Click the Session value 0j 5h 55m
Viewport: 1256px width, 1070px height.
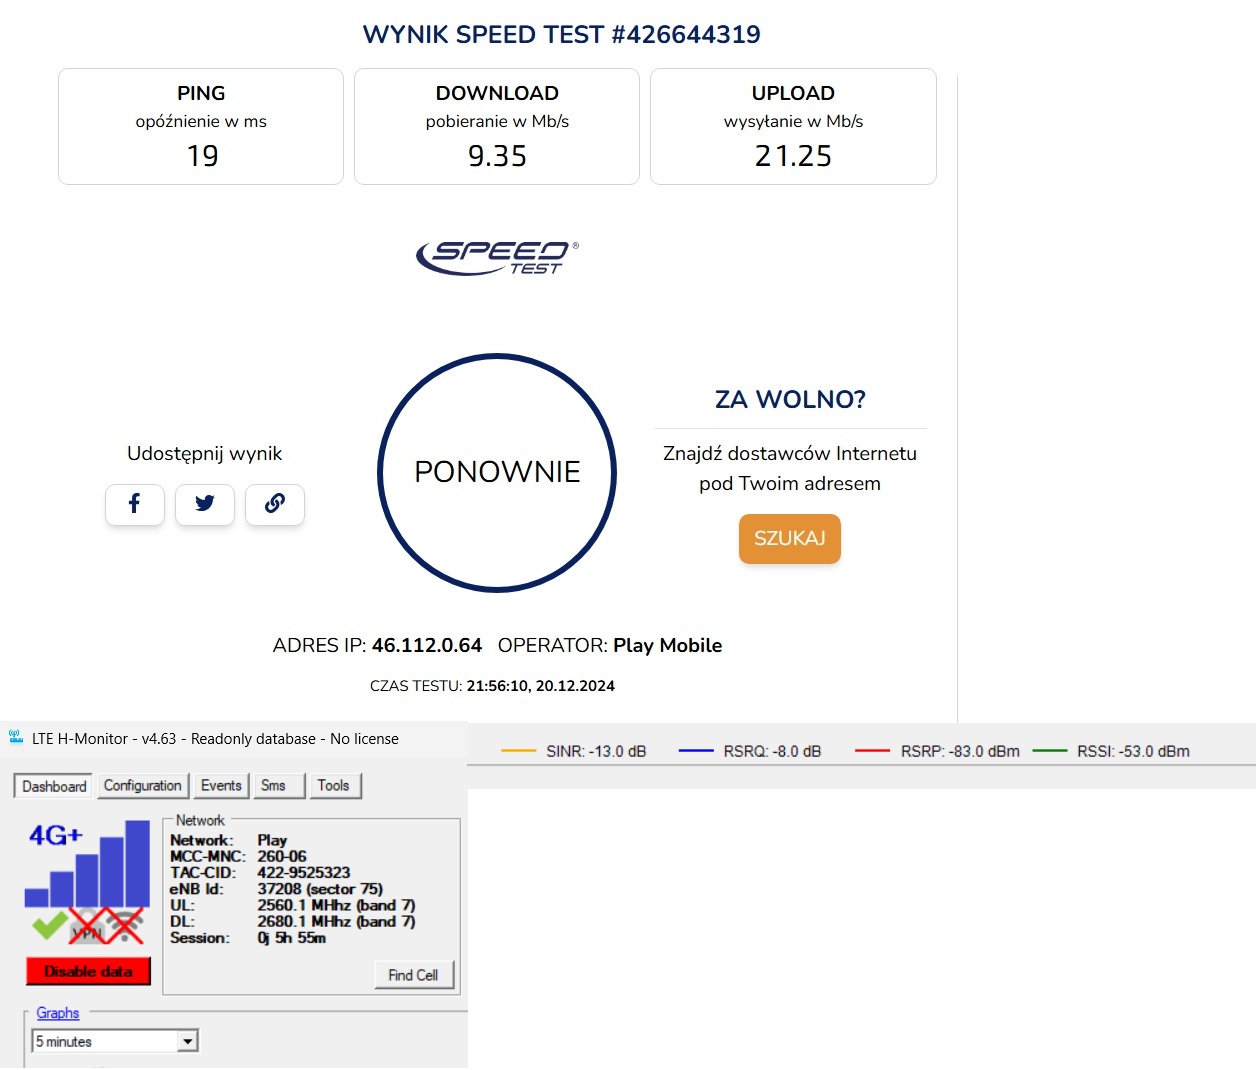pos(292,938)
